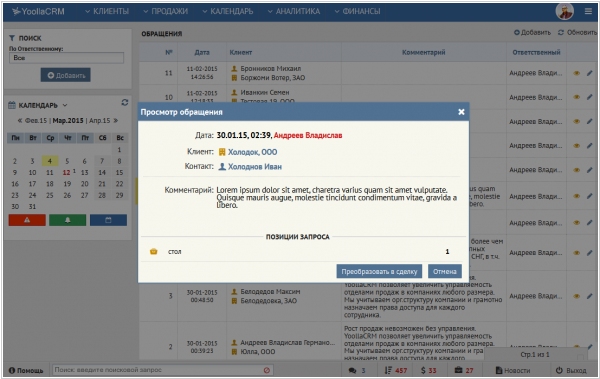This screenshot has width=600, height=379.
Task: View request 3 eye icon
Action: [576, 296]
